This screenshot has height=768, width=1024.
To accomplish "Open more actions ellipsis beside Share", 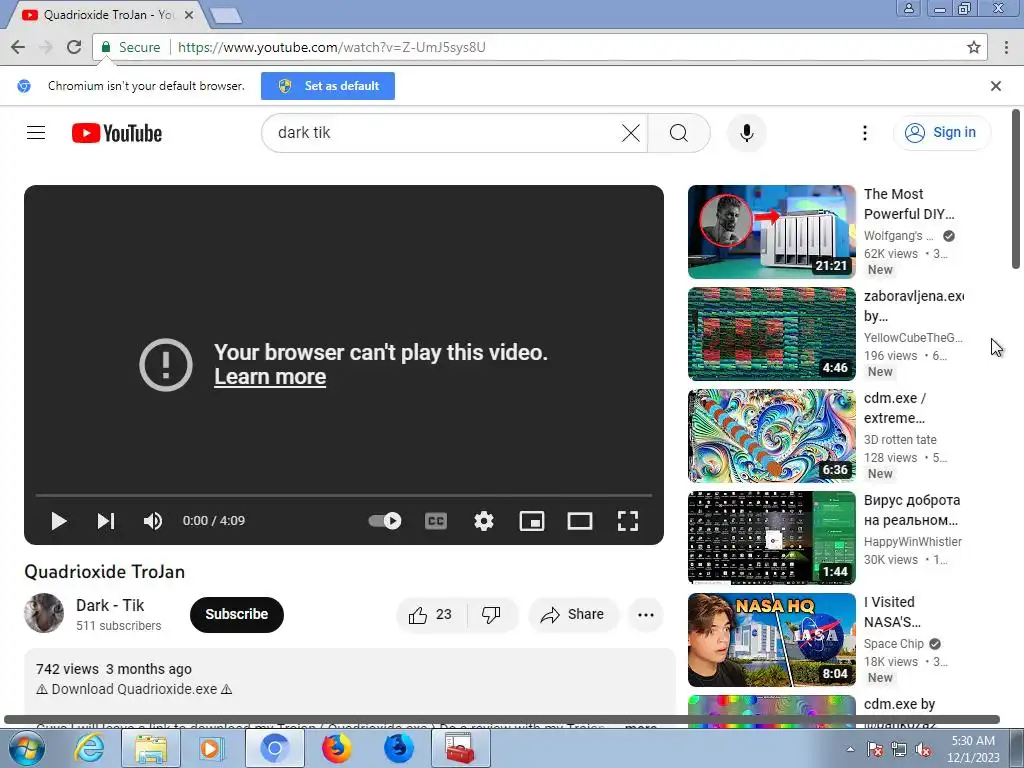I will pos(645,615).
